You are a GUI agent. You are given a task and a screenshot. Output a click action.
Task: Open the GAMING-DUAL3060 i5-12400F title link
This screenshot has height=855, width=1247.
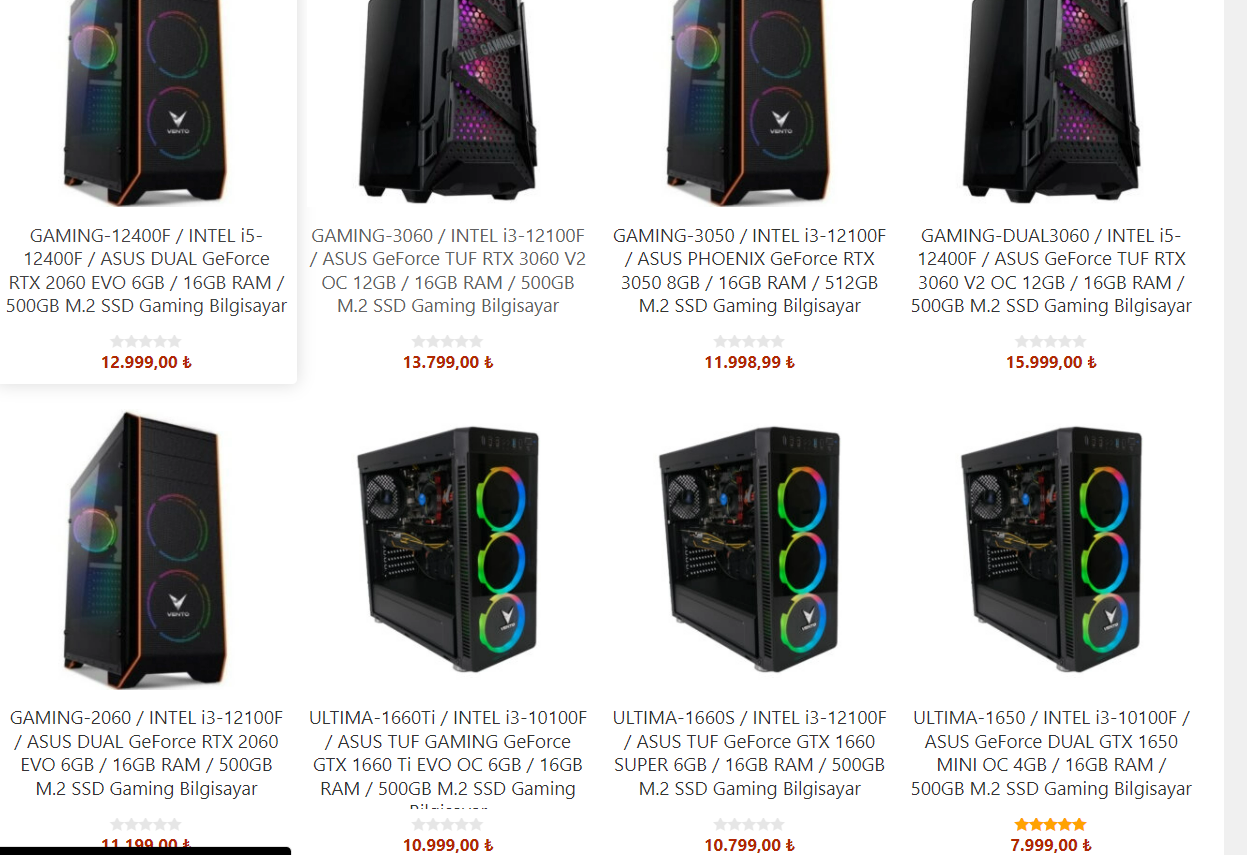pyautogui.click(x=1052, y=271)
